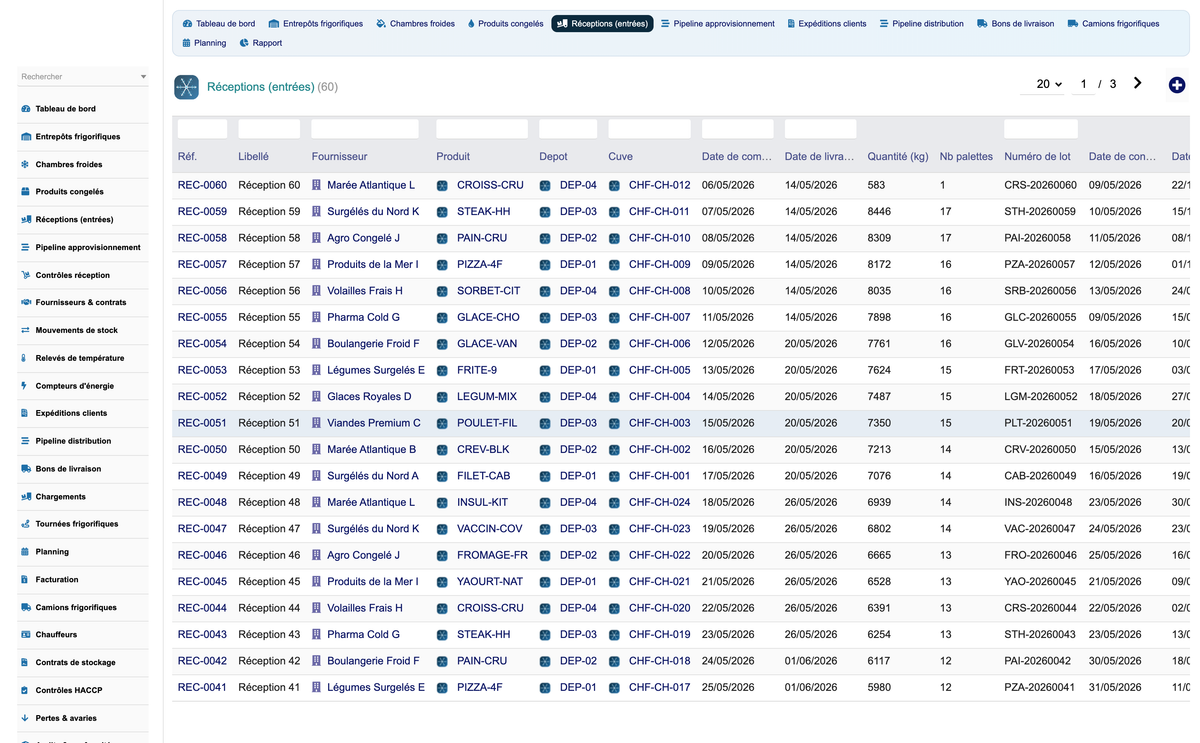Image resolution: width=1200 pixels, height=743 pixels.
Task: Open Camions frigorifiques top tab
Action: (x=1113, y=24)
